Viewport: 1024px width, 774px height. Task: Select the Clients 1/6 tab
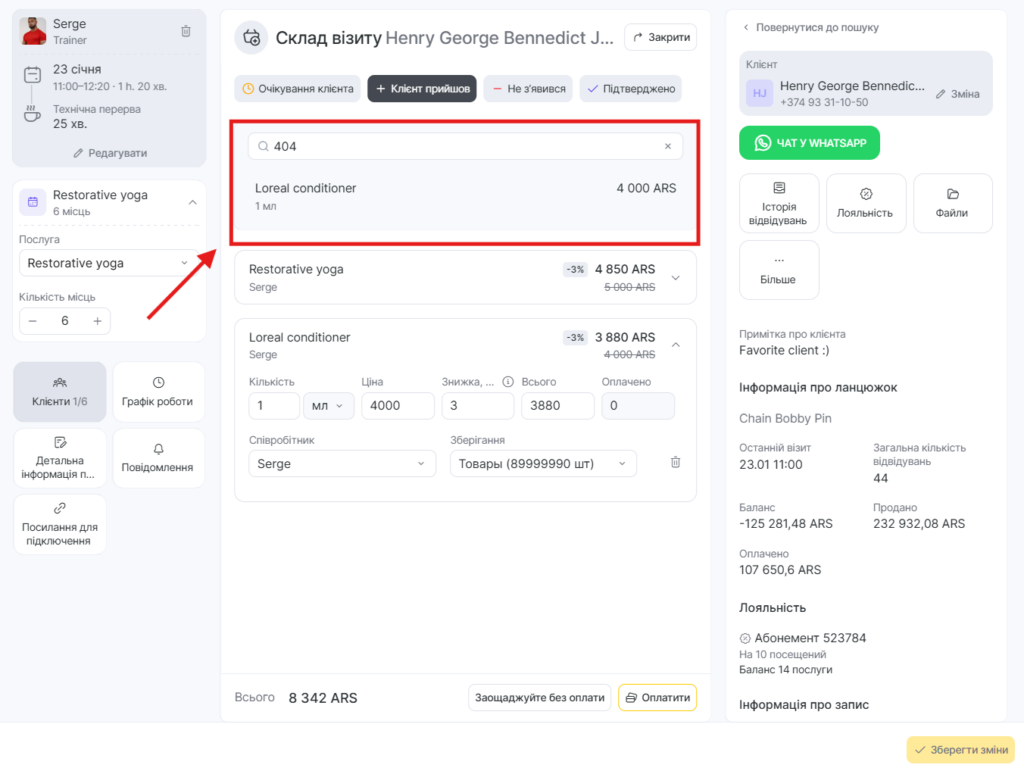[60, 391]
